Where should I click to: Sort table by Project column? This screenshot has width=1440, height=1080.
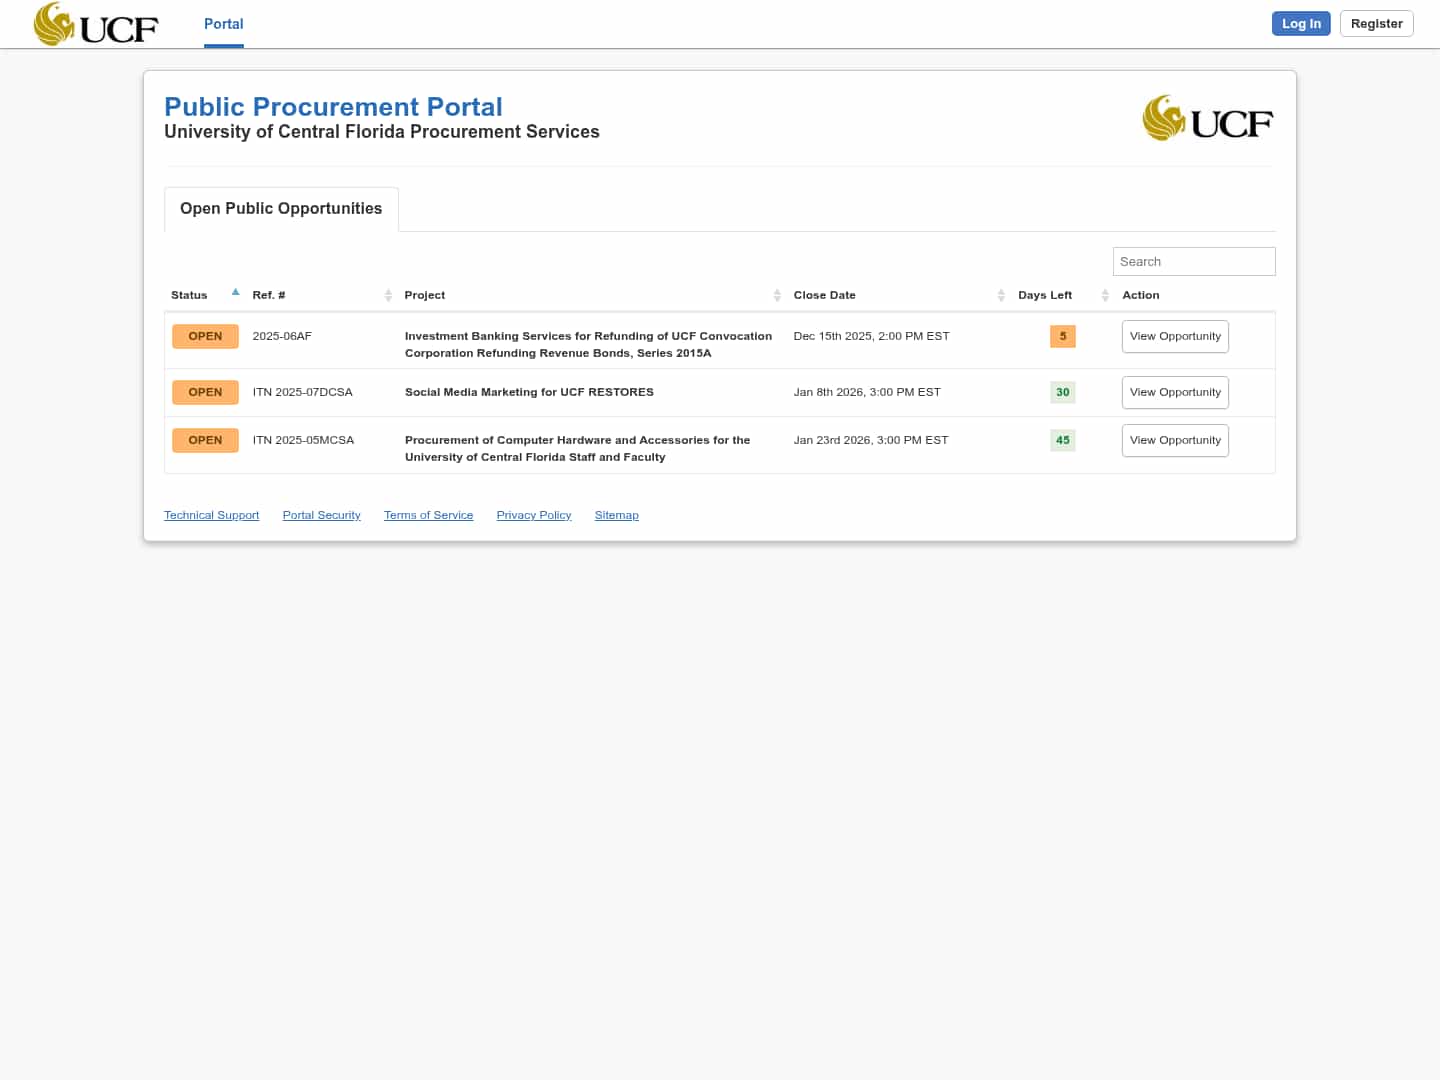pyautogui.click(x=777, y=295)
